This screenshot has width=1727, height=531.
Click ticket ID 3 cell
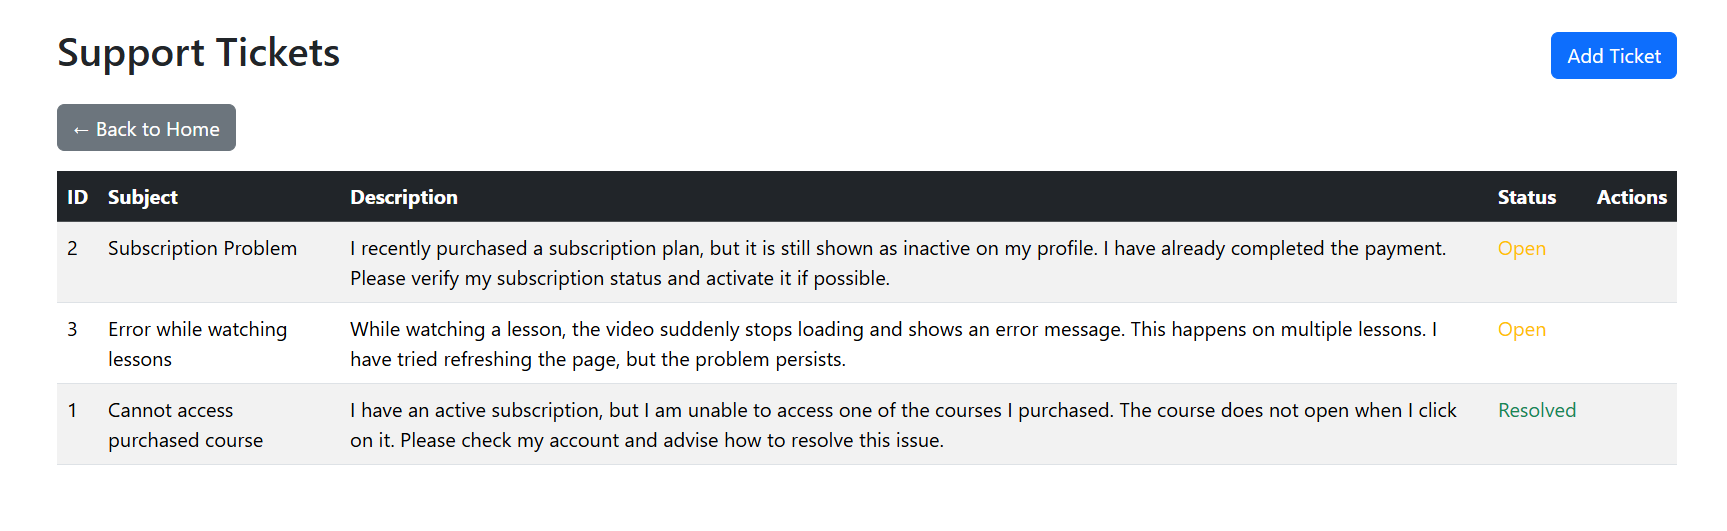(x=72, y=329)
